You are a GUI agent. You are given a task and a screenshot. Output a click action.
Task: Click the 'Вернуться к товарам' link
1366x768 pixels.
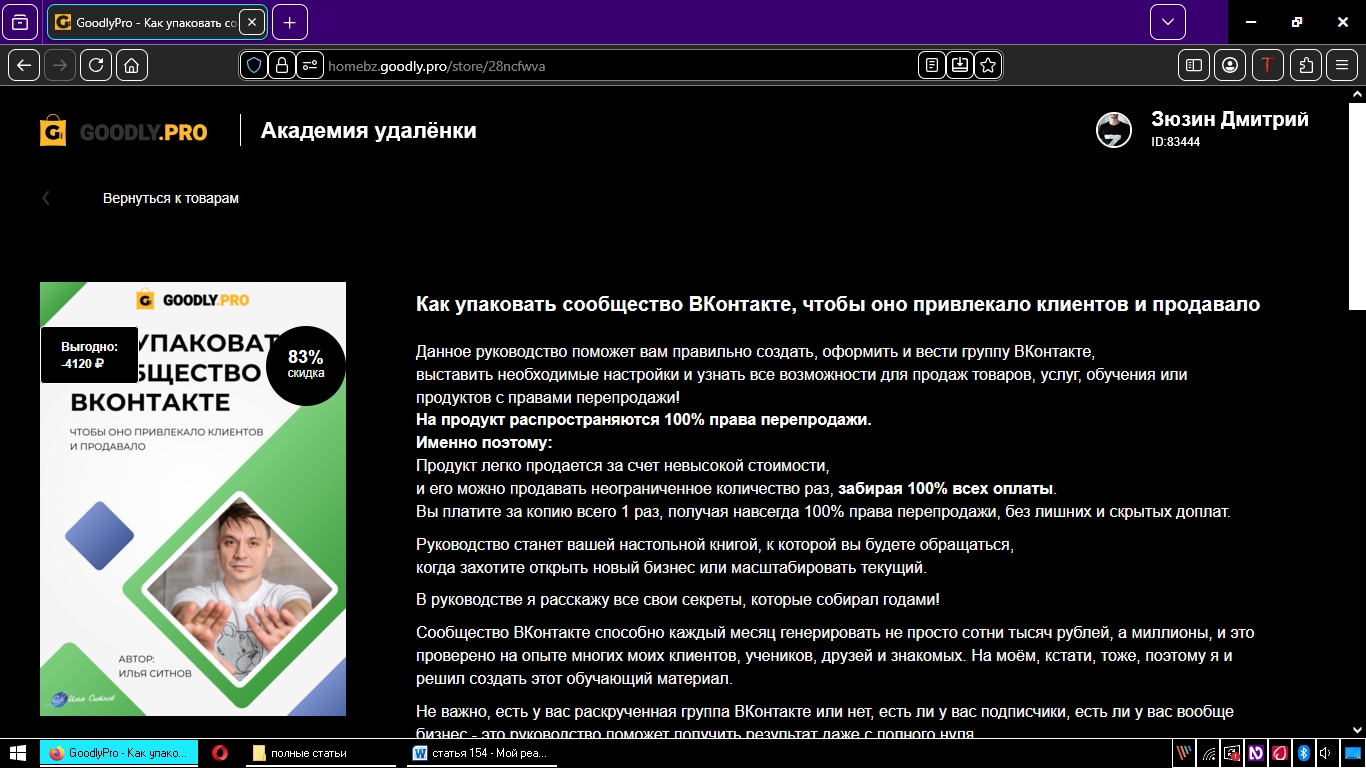tap(170, 198)
